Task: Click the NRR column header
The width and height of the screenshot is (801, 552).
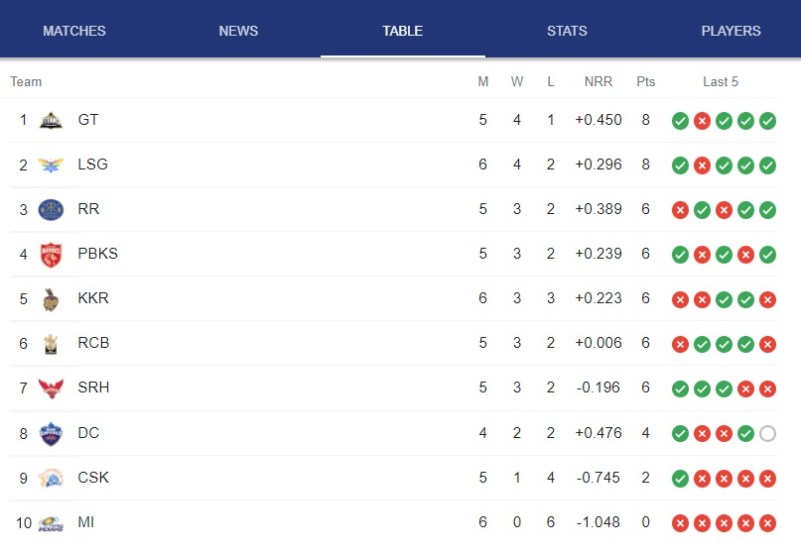Action: (598, 82)
